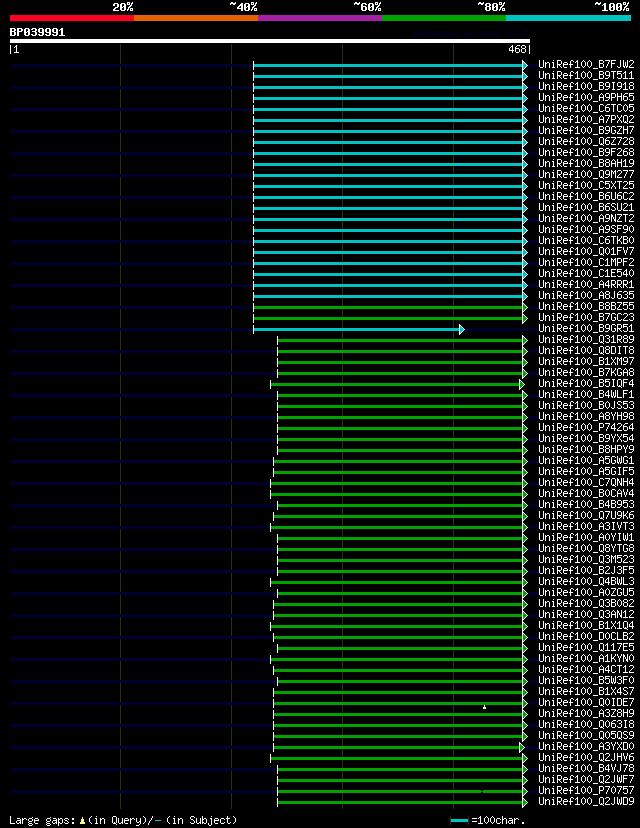Select the UniRef100_A3YXD0 label

click(x=586, y=747)
